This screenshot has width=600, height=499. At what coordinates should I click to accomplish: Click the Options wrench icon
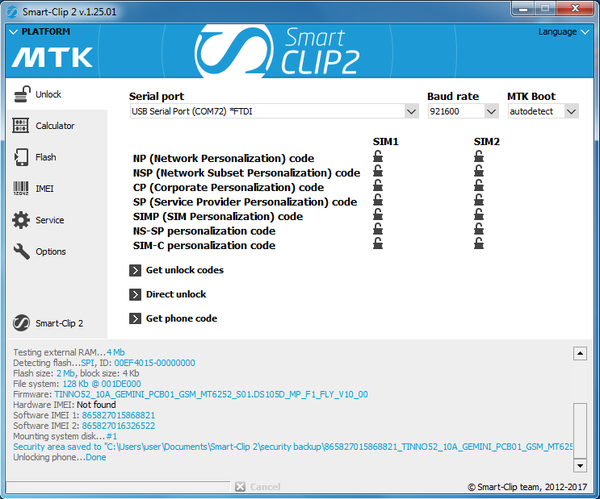[20, 251]
